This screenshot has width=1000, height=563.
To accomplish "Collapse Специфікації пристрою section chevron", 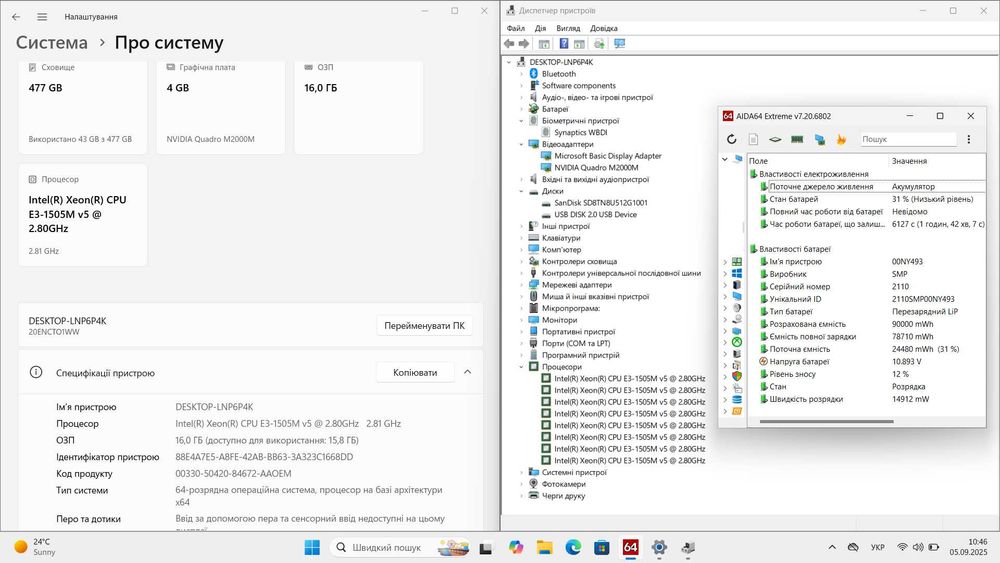I will click(x=467, y=372).
